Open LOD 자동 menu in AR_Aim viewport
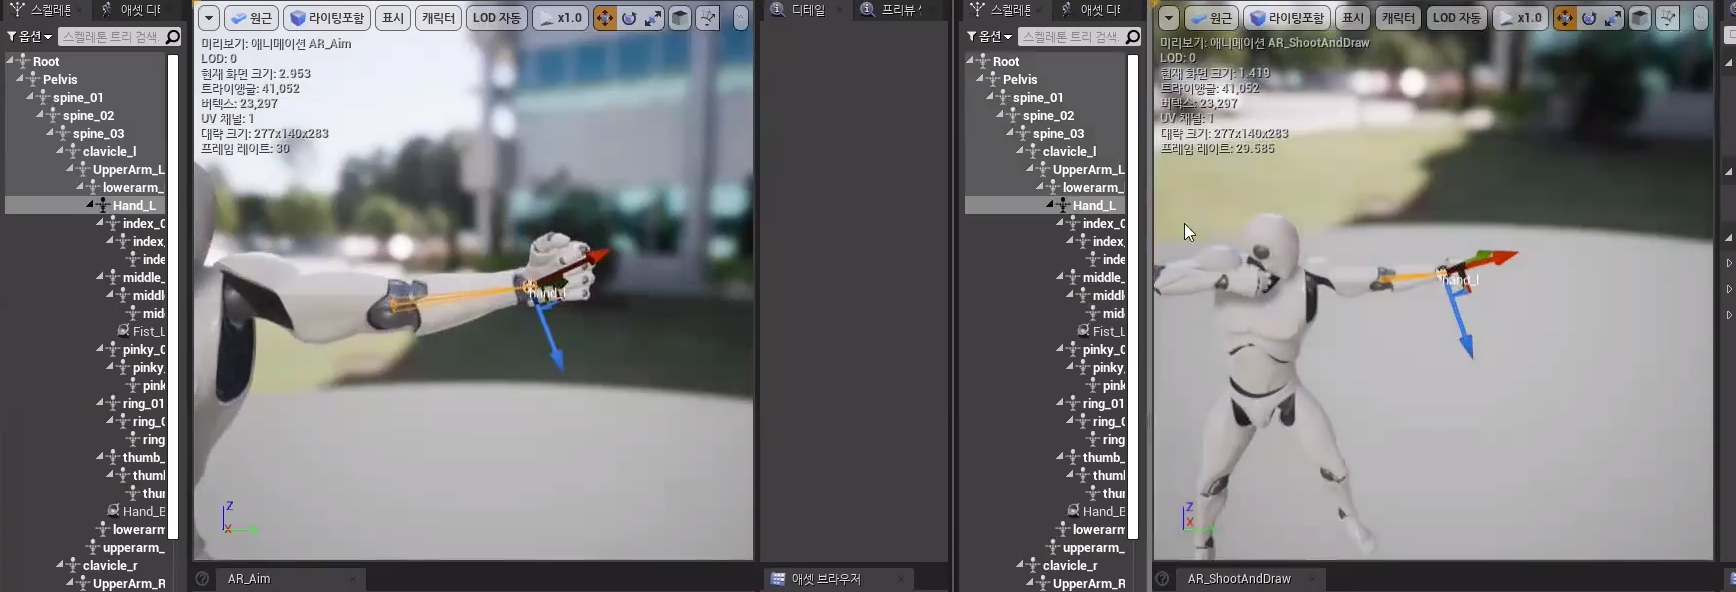The height and width of the screenshot is (592, 1736). click(497, 18)
